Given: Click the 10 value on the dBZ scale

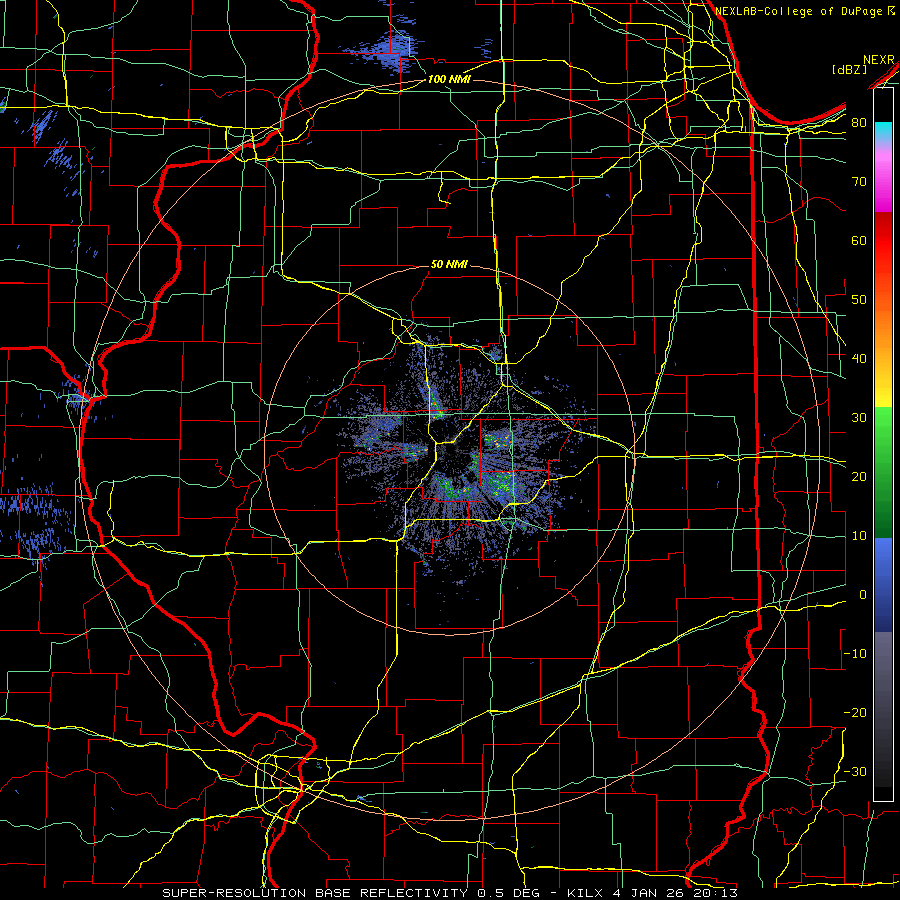Looking at the screenshot, I should click(859, 536).
